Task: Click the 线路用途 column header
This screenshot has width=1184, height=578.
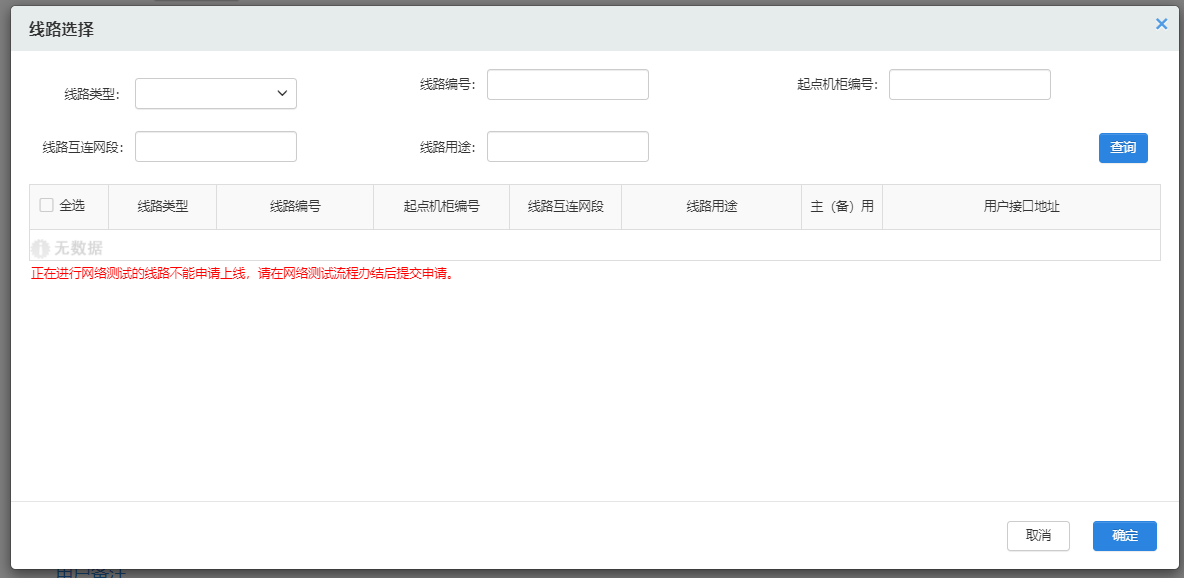Action: pos(711,206)
